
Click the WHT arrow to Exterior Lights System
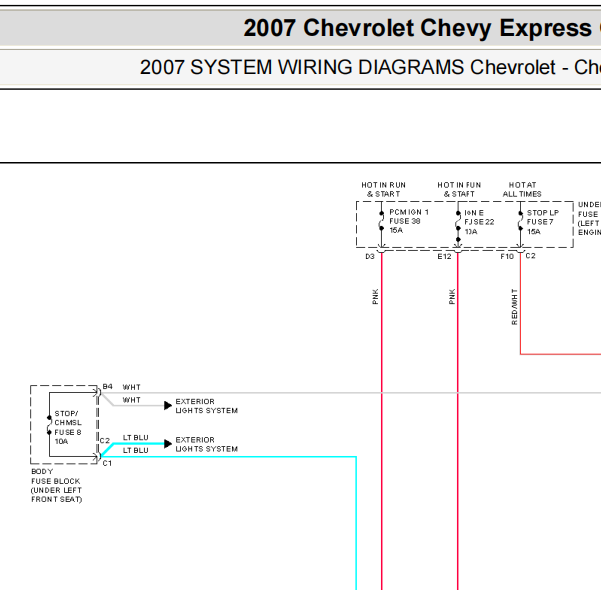(x=168, y=406)
